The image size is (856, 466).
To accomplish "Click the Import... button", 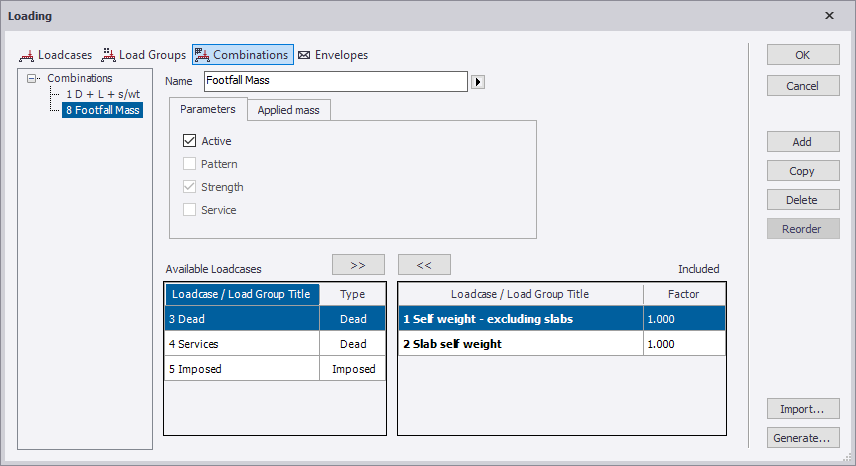I will pyautogui.click(x=802, y=409).
